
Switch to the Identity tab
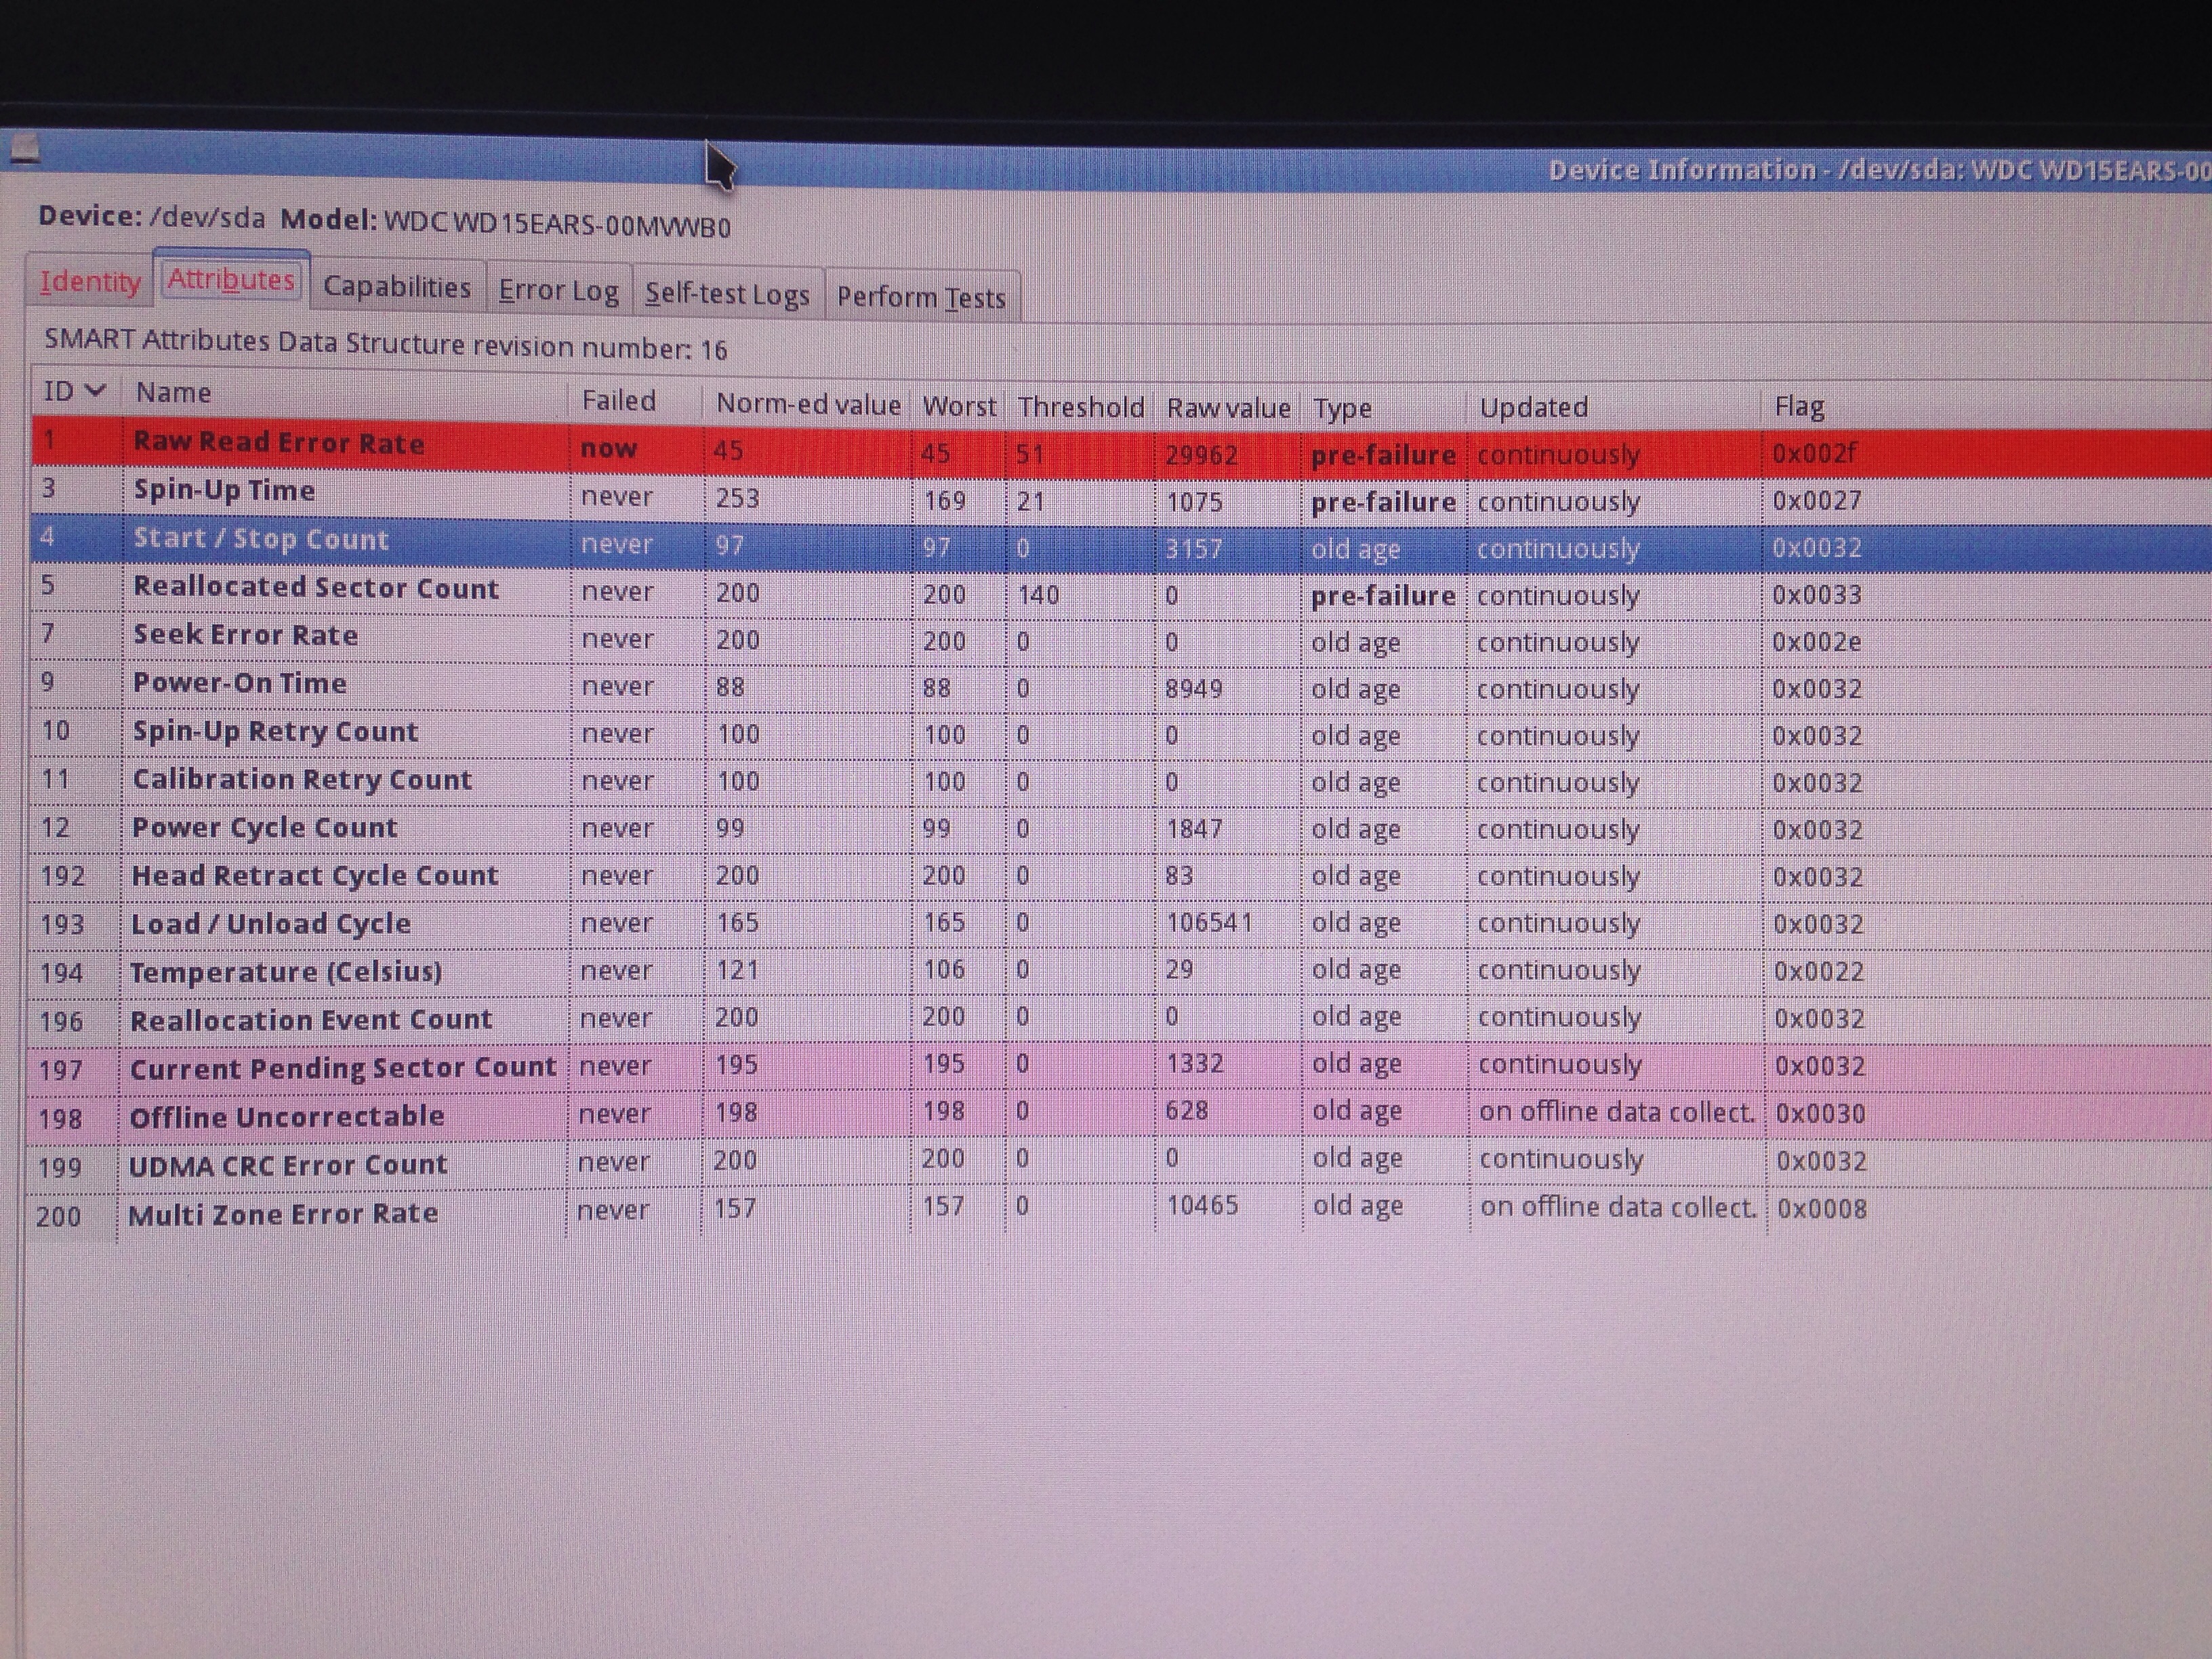[90, 281]
